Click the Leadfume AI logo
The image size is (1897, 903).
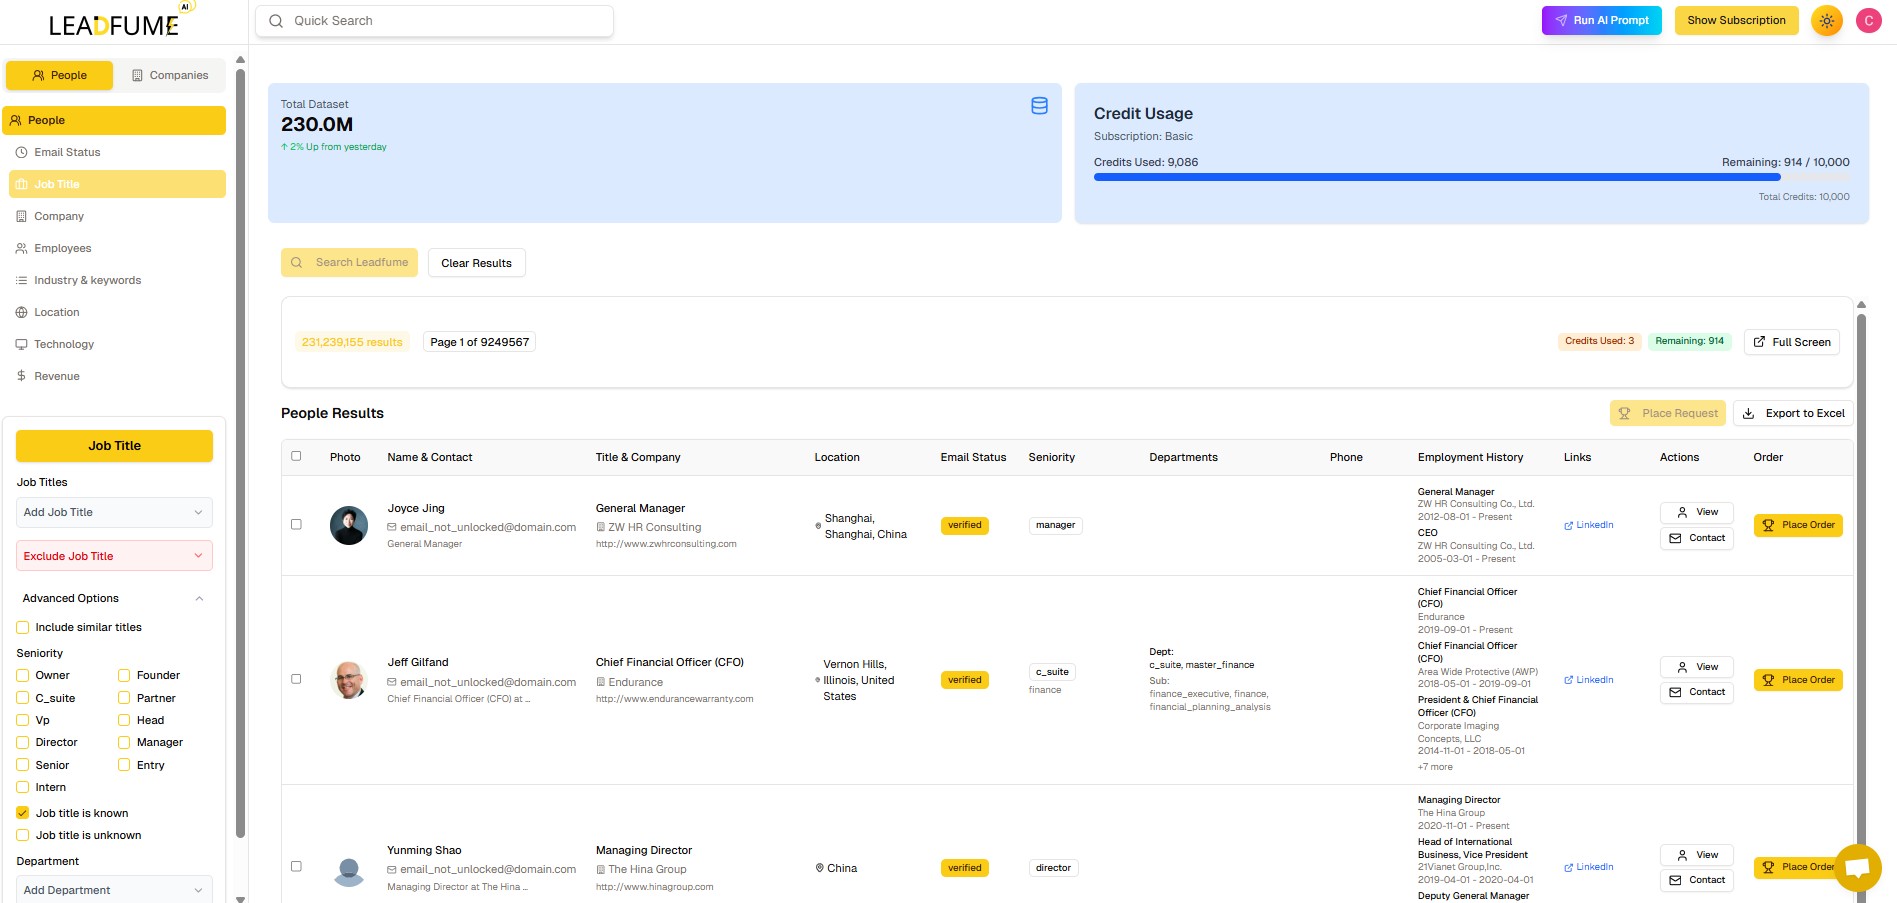(x=115, y=22)
